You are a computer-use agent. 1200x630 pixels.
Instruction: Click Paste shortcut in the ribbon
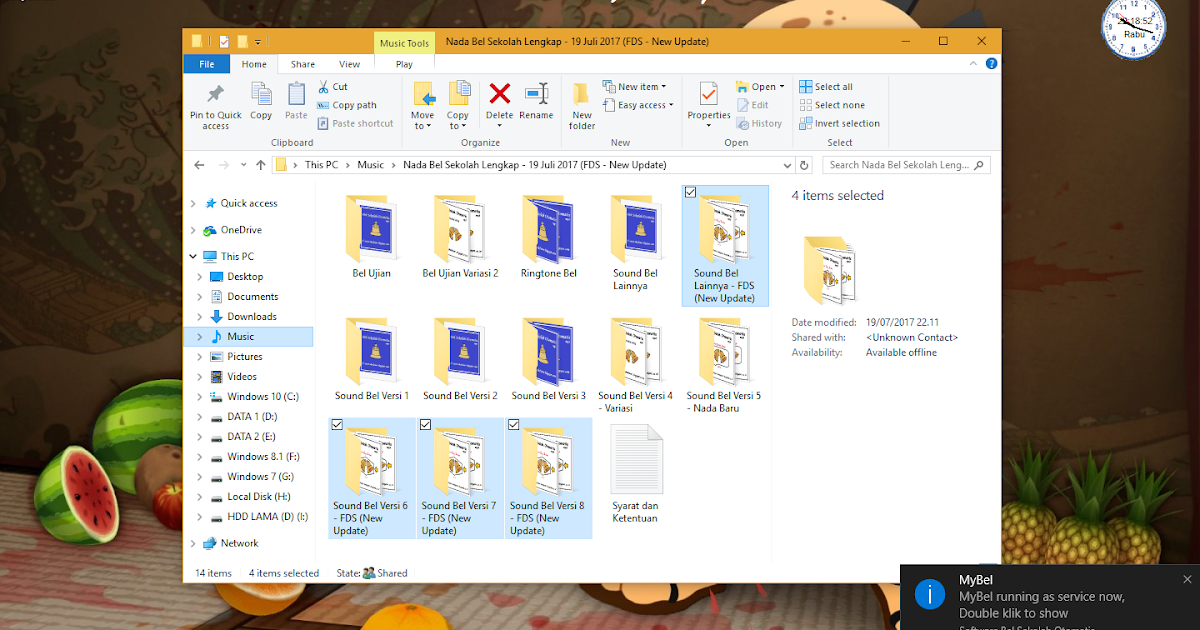(355, 123)
